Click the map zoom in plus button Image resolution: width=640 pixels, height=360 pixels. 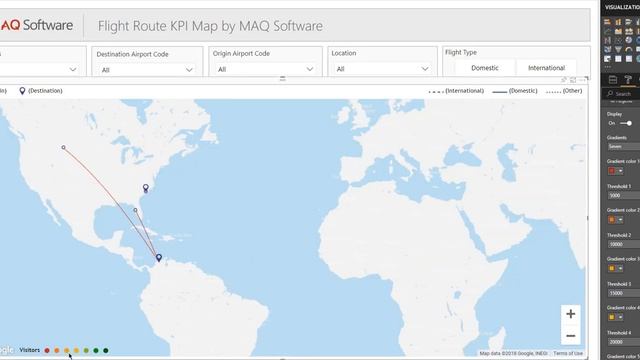coord(571,314)
